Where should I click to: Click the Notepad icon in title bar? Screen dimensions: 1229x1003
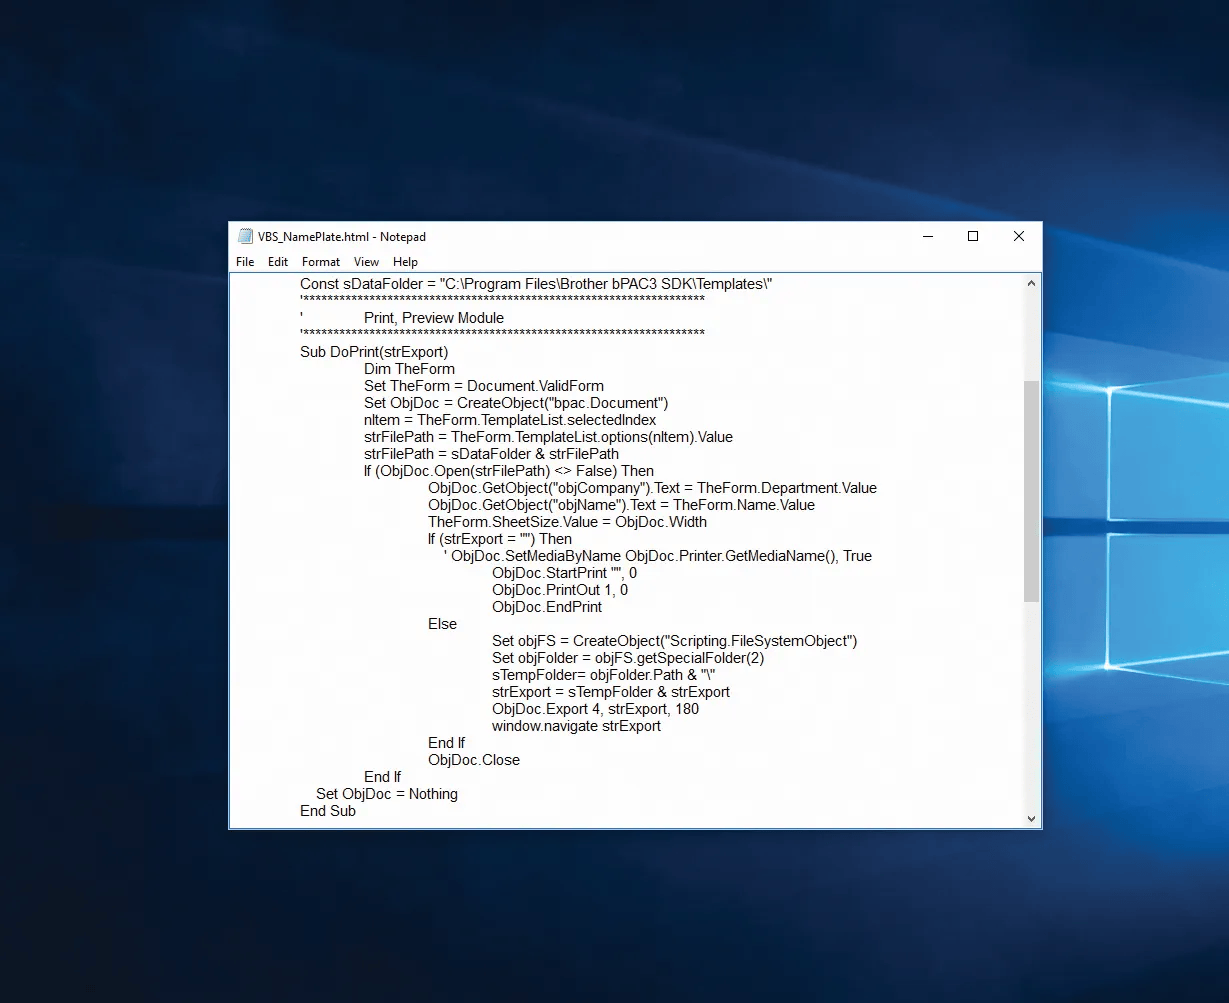pyautogui.click(x=245, y=237)
